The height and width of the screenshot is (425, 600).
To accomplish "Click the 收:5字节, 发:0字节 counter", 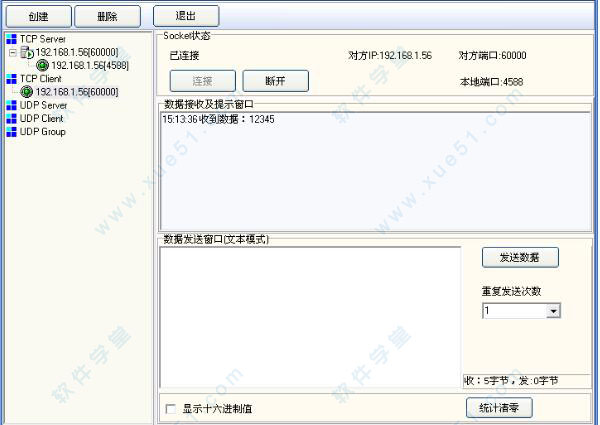I will (511, 381).
